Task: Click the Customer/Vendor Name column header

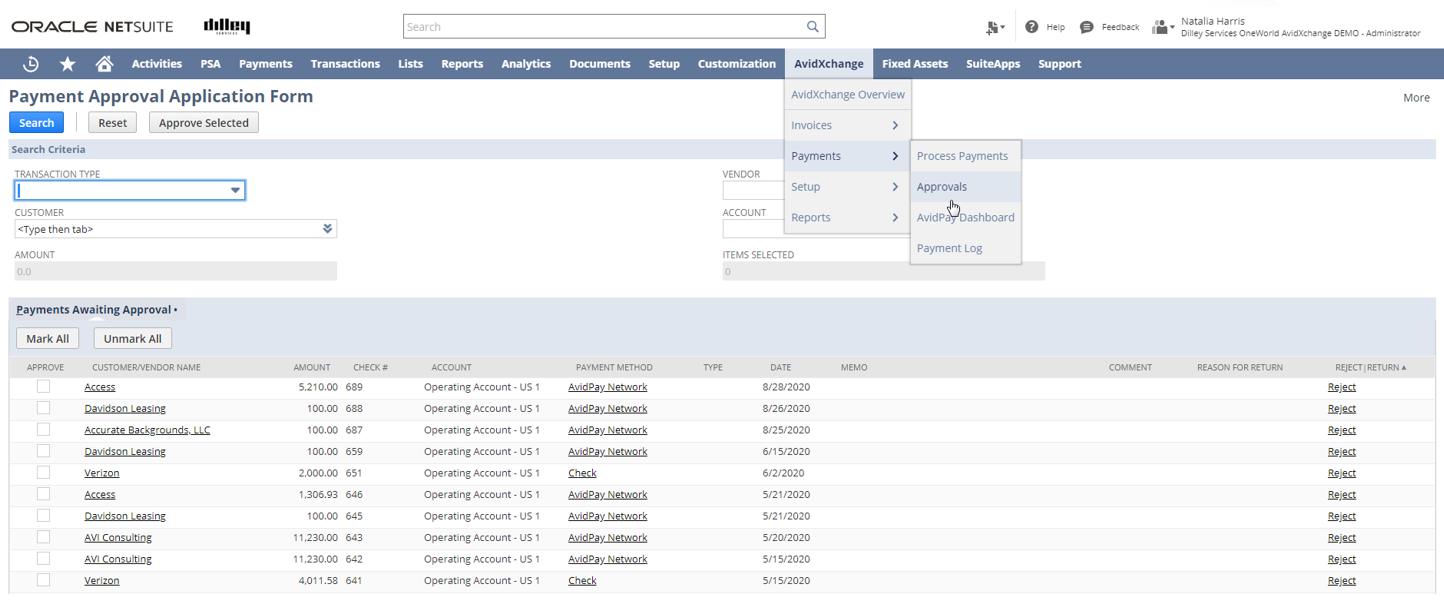Action: pos(146,368)
